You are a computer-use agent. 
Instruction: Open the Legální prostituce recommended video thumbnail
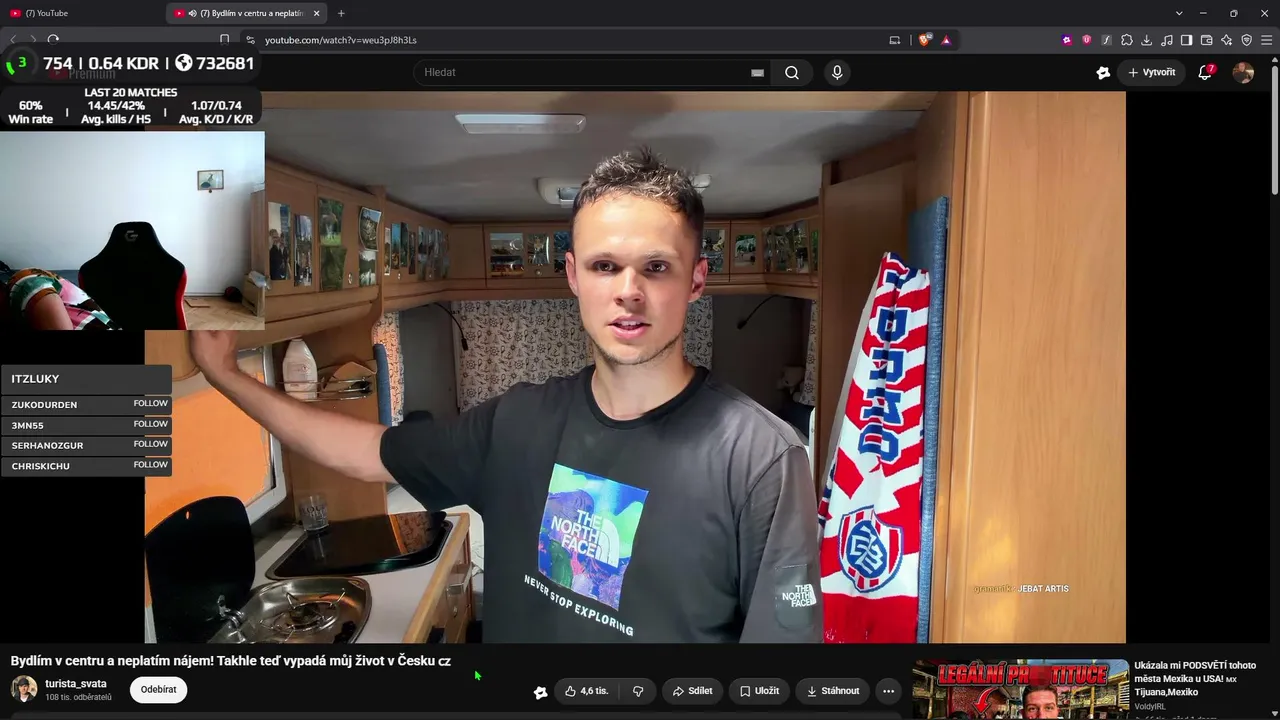[x=1020, y=689]
